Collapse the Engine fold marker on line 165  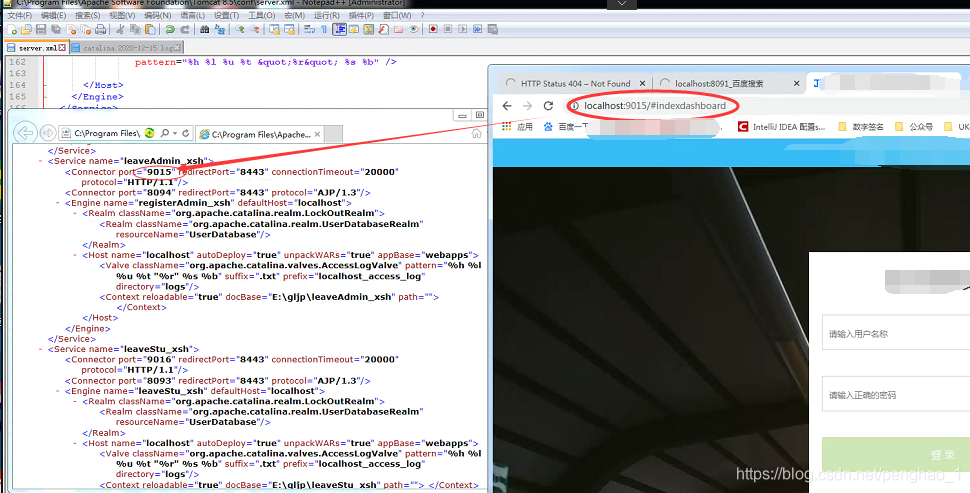(x=46, y=96)
